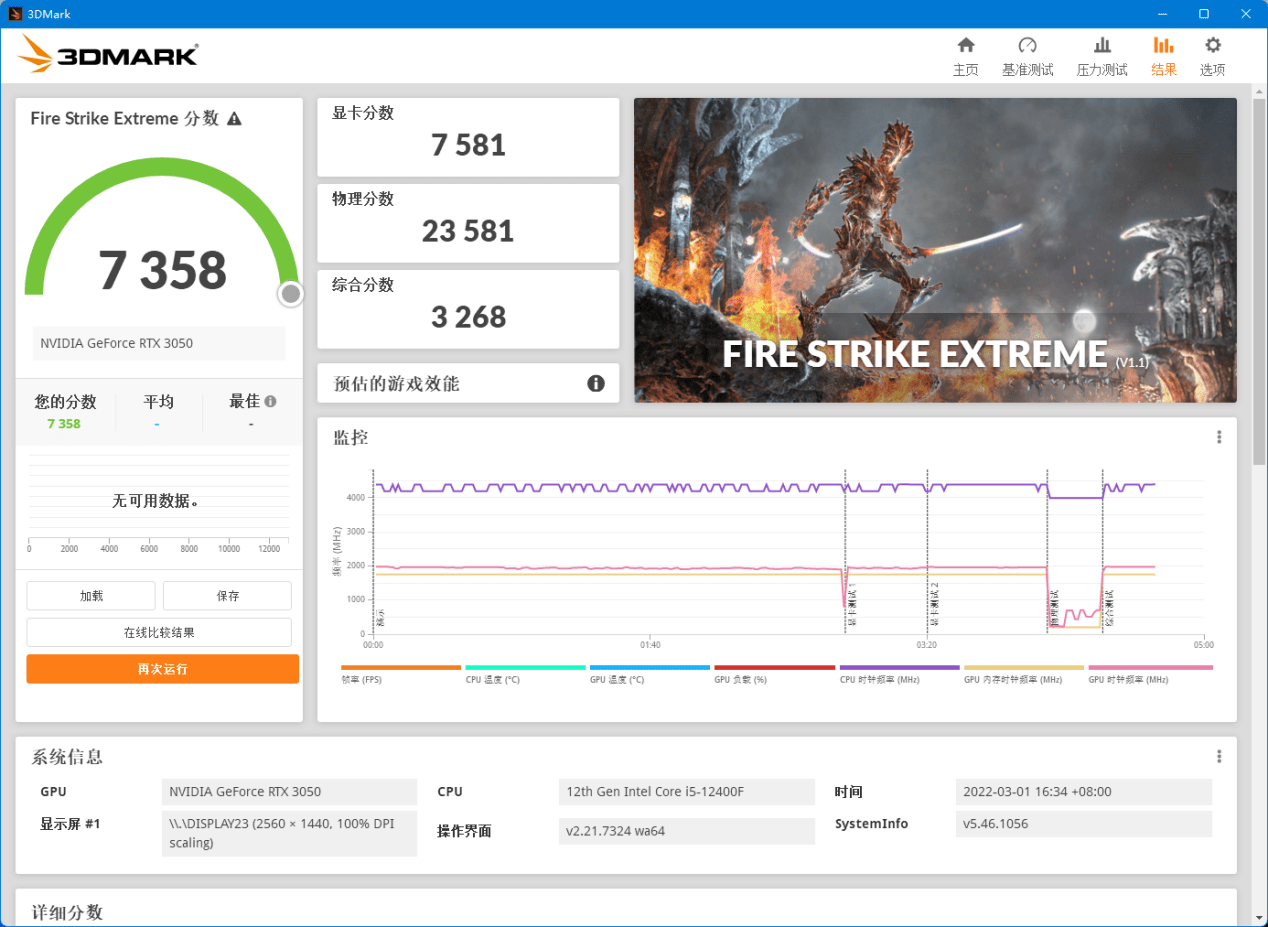The width and height of the screenshot is (1268, 927).
Task: Open 在线比较结果 to compare results online
Action: (x=158, y=632)
